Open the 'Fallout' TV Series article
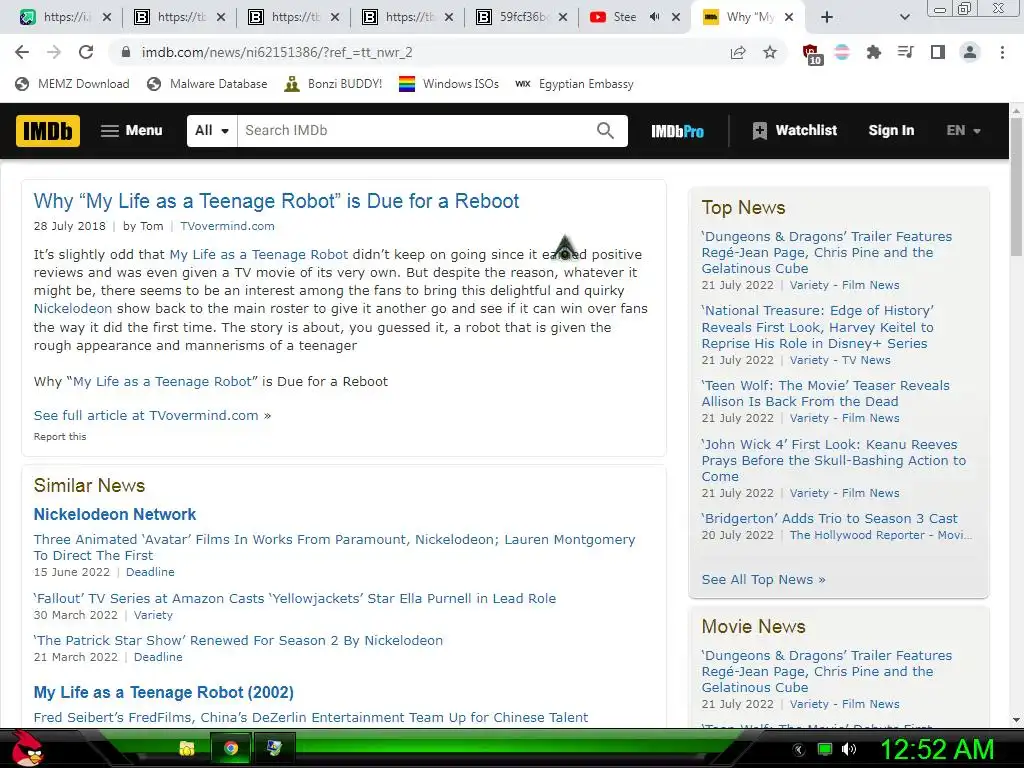The width and height of the screenshot is (1024, 768). click(x=295, y=599)
